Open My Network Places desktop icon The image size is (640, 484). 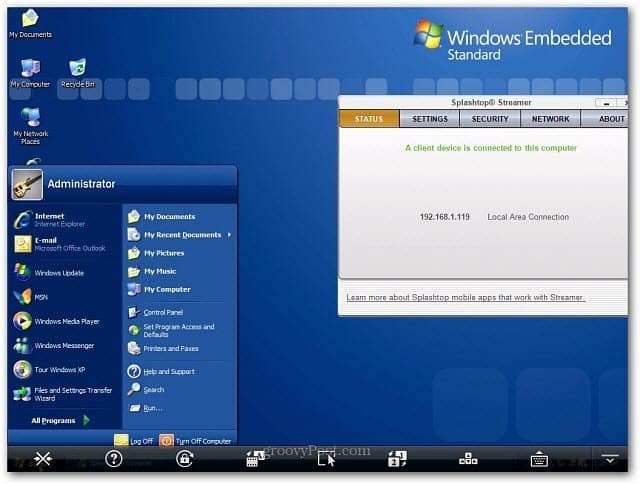(31, 126)
